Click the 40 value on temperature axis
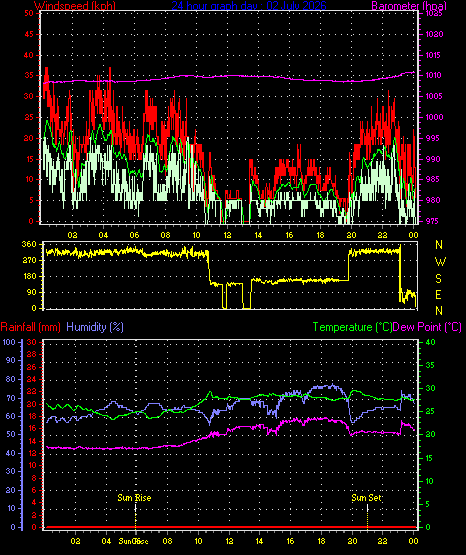466x555 pixels. coord(430,342)
